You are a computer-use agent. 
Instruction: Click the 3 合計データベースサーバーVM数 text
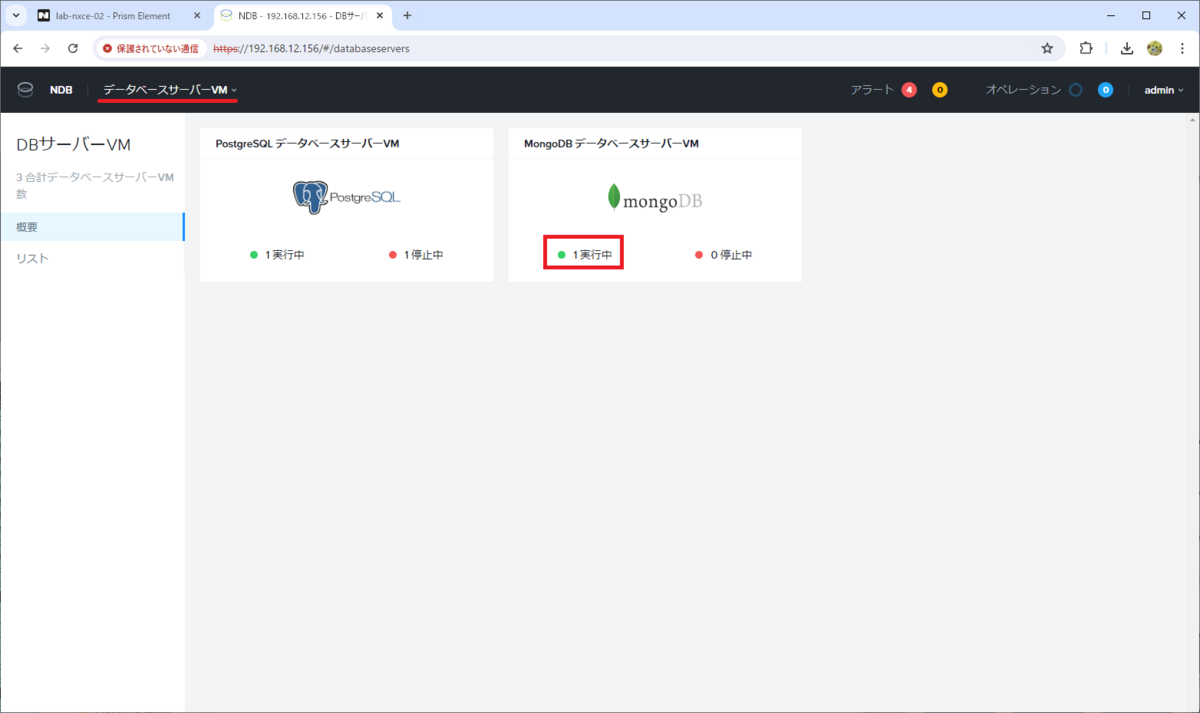click(95, 186)
